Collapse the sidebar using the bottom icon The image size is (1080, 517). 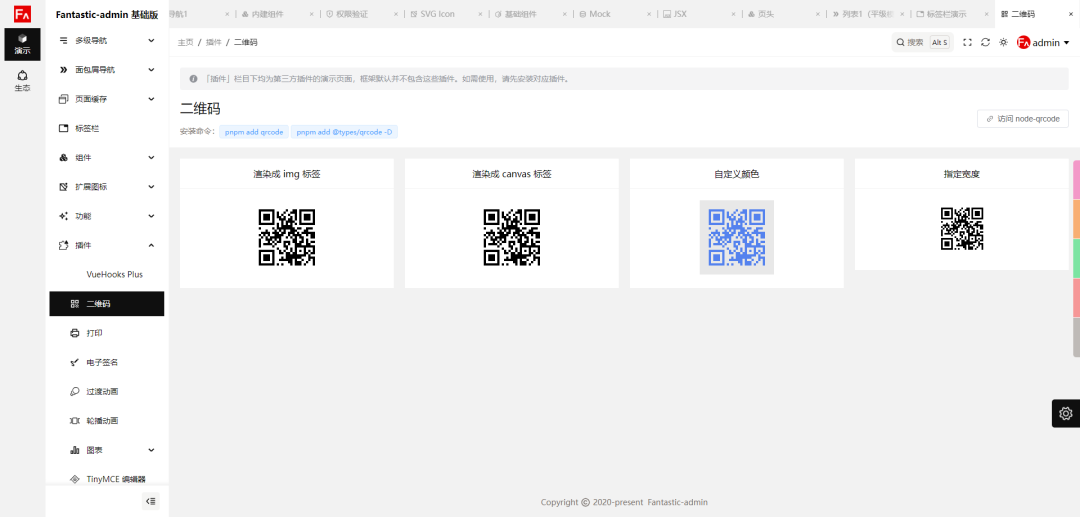coord(150,501)
